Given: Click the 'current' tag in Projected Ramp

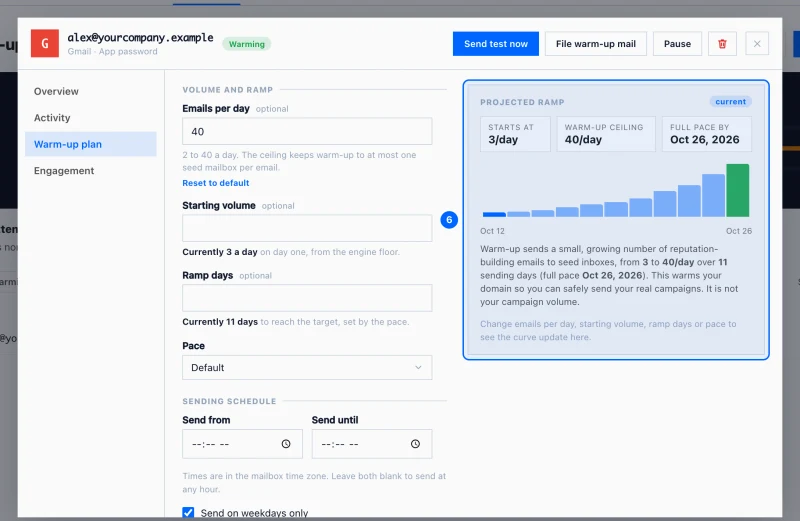Looking at the screenshot, I should point(730,102).
